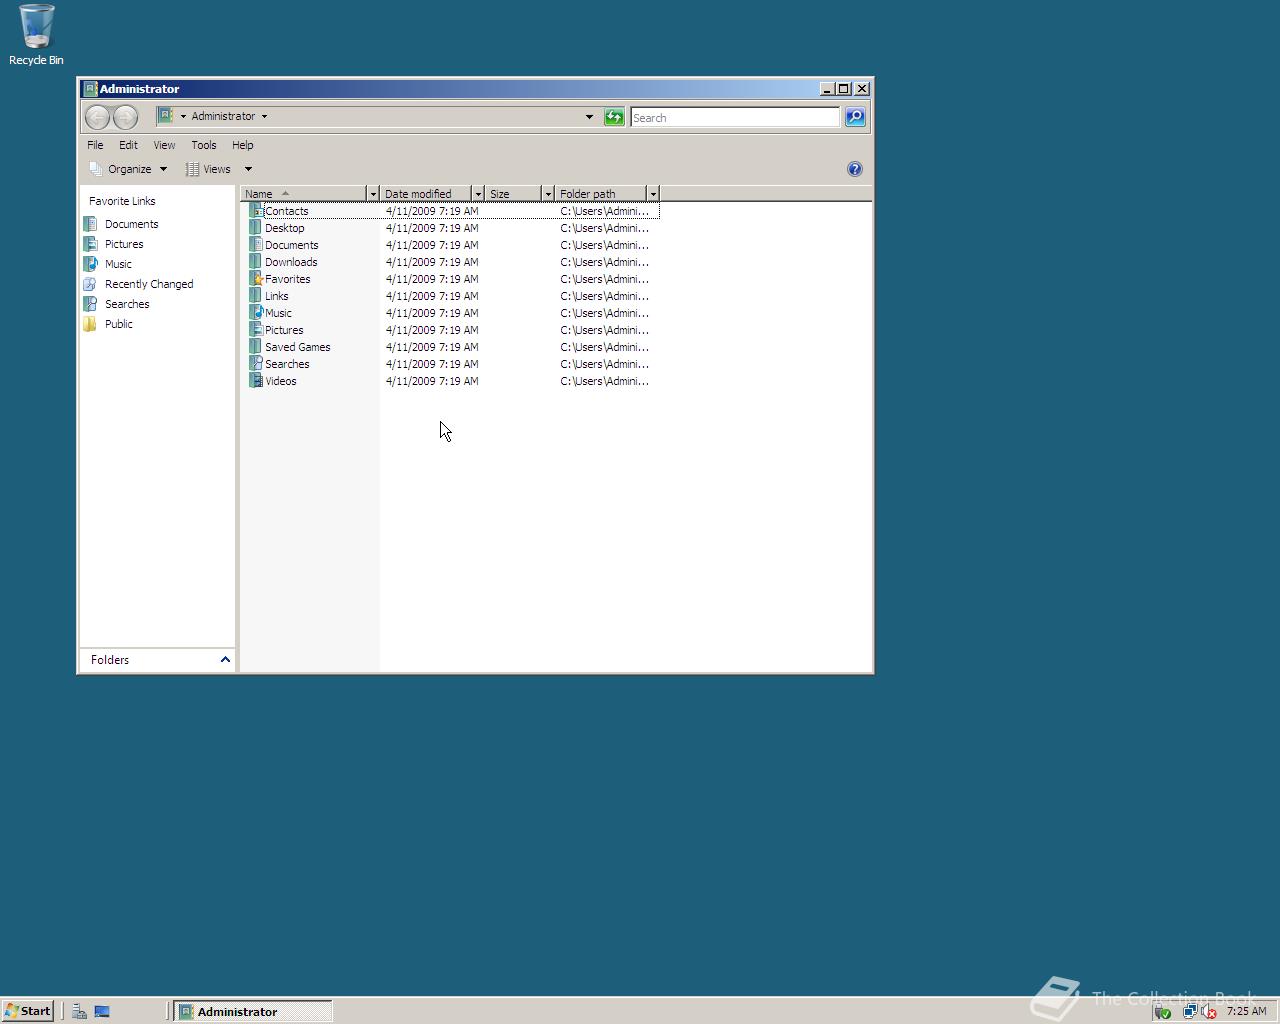Sort by Size column header
This screenshot has height=1024, width=1280.
[x=513, y=194]
